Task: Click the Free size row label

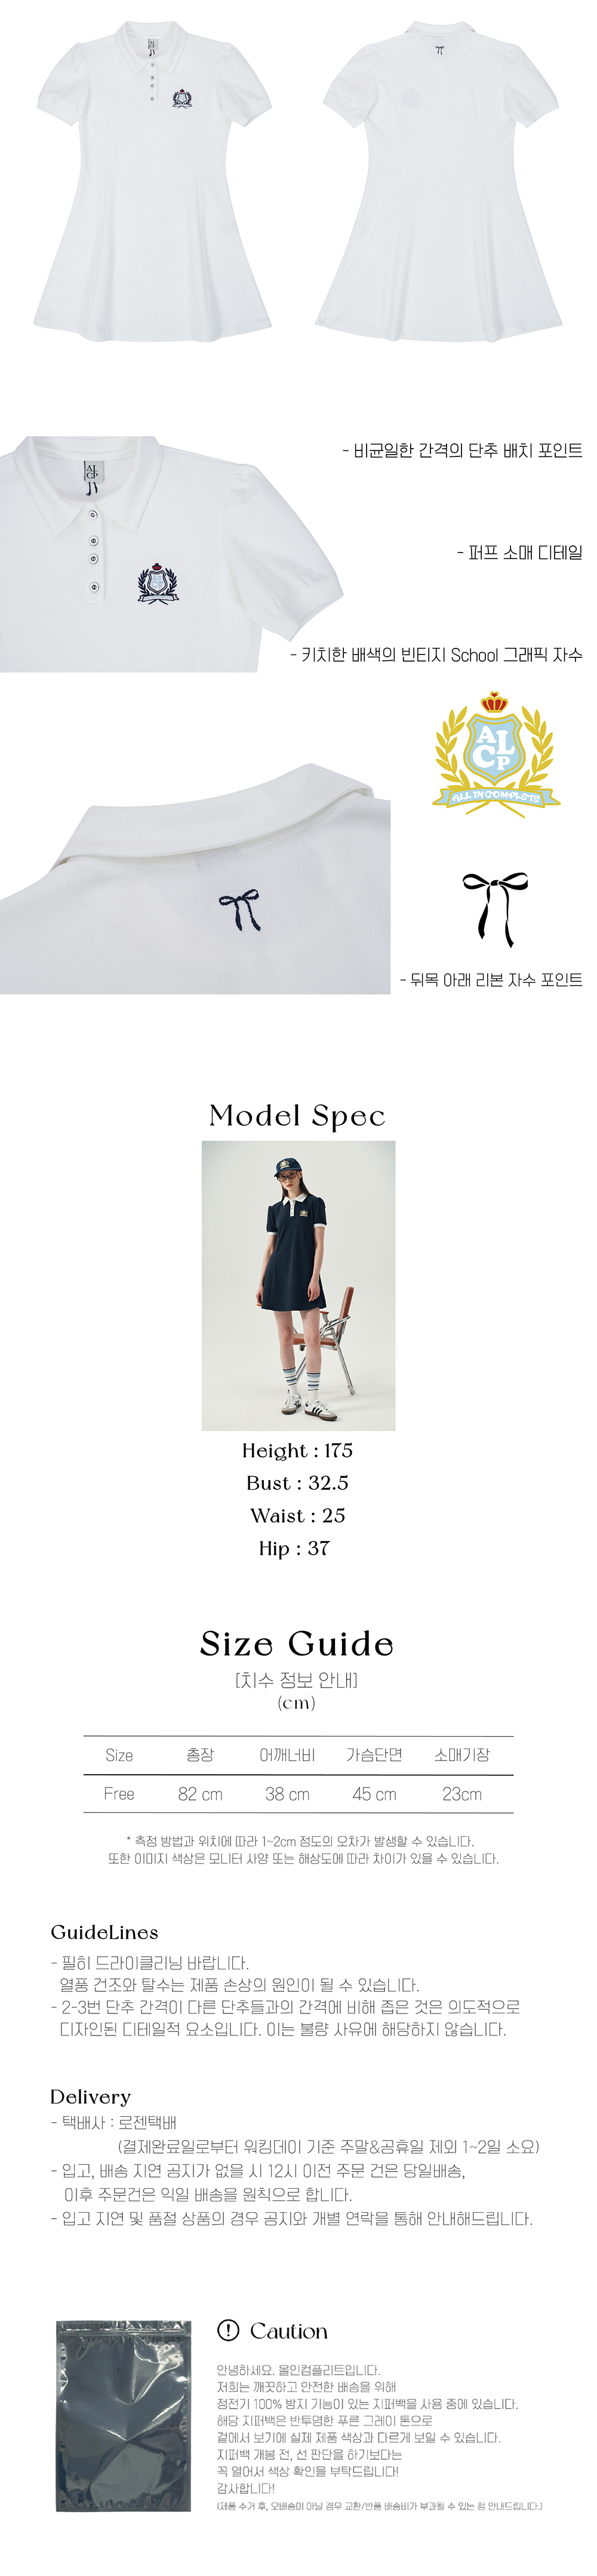Action: click(119, 1794)
